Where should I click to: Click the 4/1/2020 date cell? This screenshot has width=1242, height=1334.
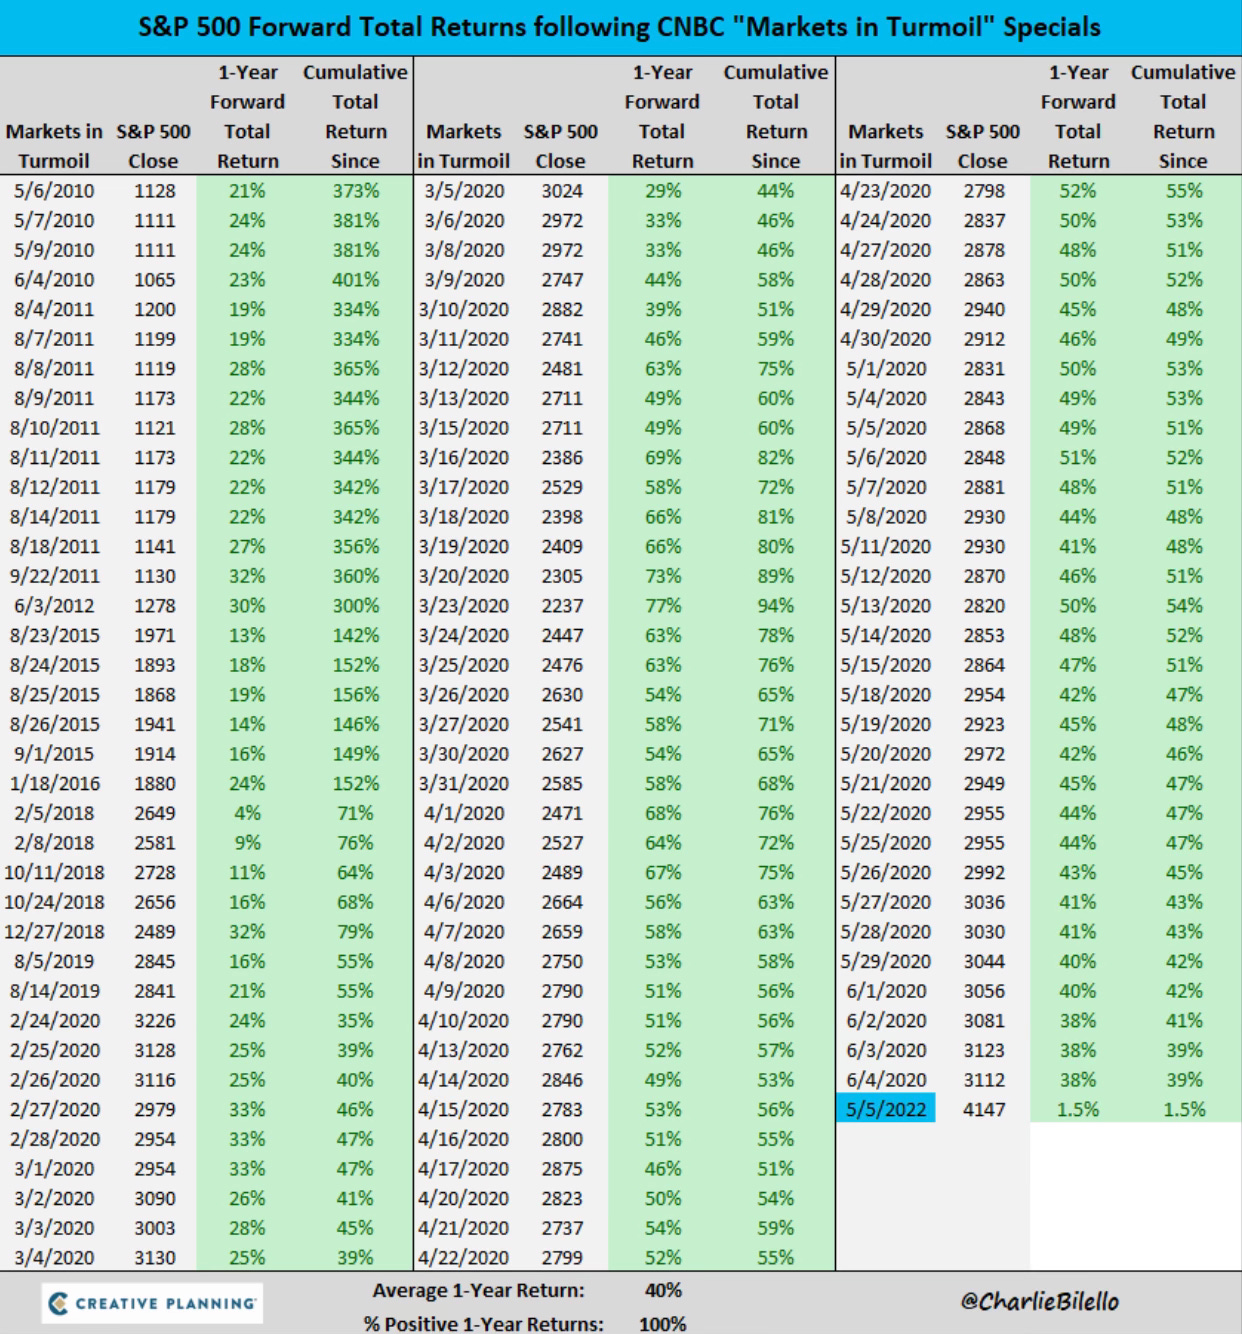[464, 813]
